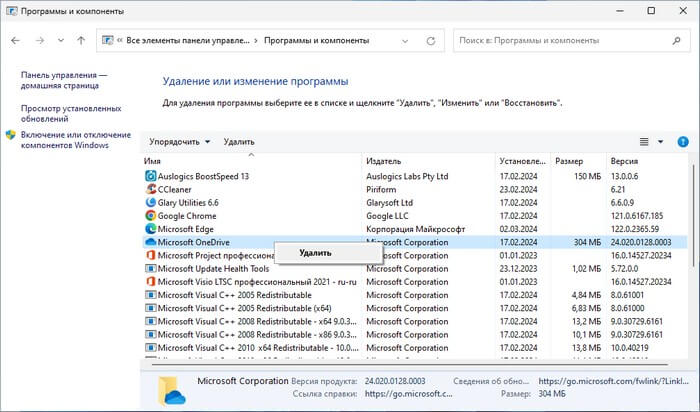This screenshot has width=700, height=412.
Task: Click version 121.0.6167.185 cell
Action: point(637,216)
